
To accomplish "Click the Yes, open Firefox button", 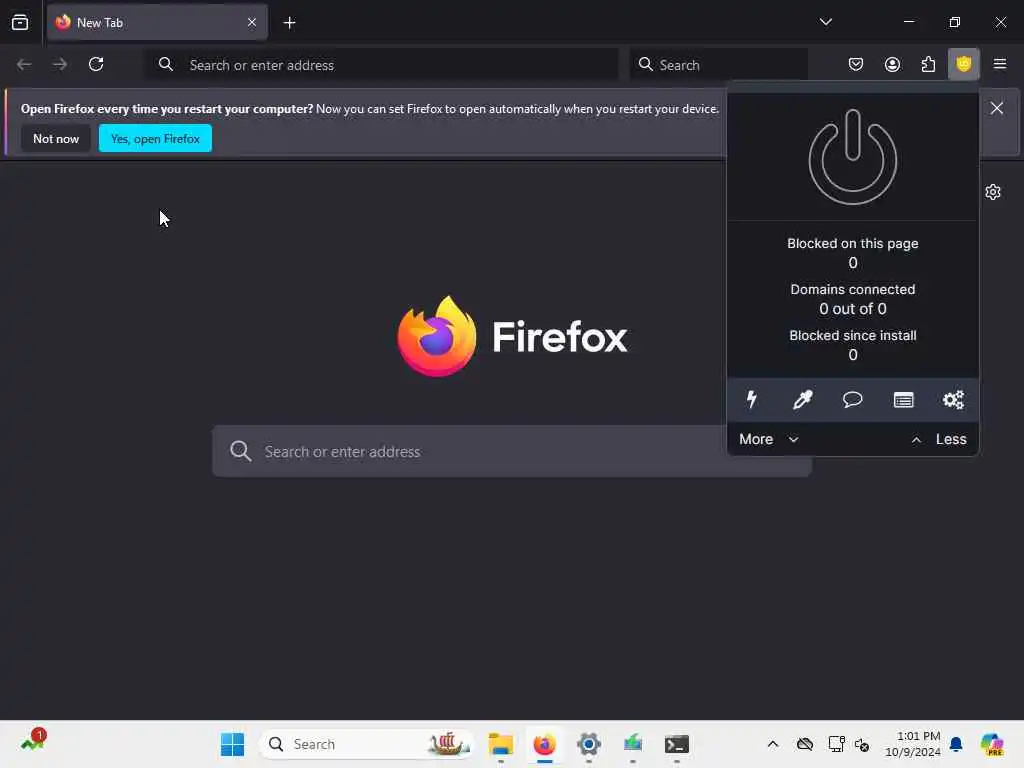I will tap(155, 138).
